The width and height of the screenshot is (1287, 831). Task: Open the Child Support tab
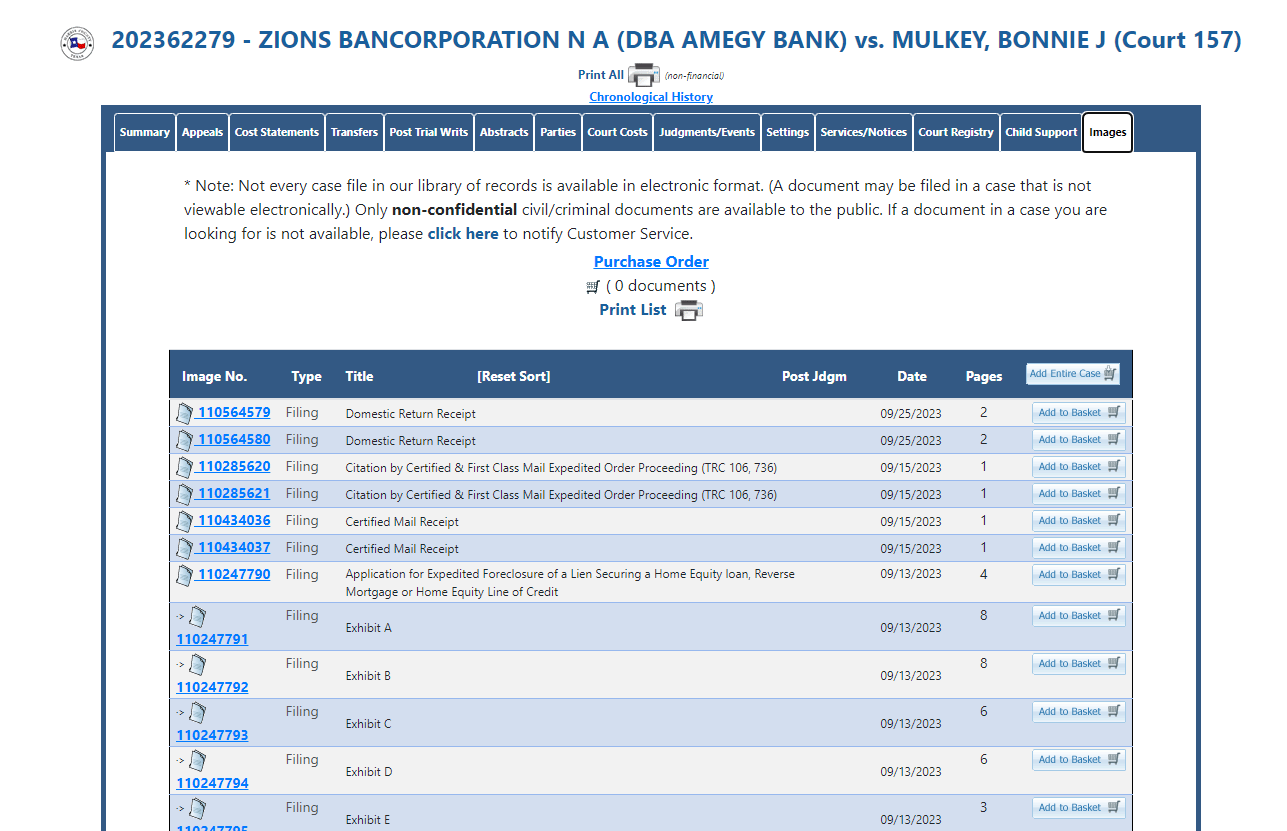tap(1041, 132)
